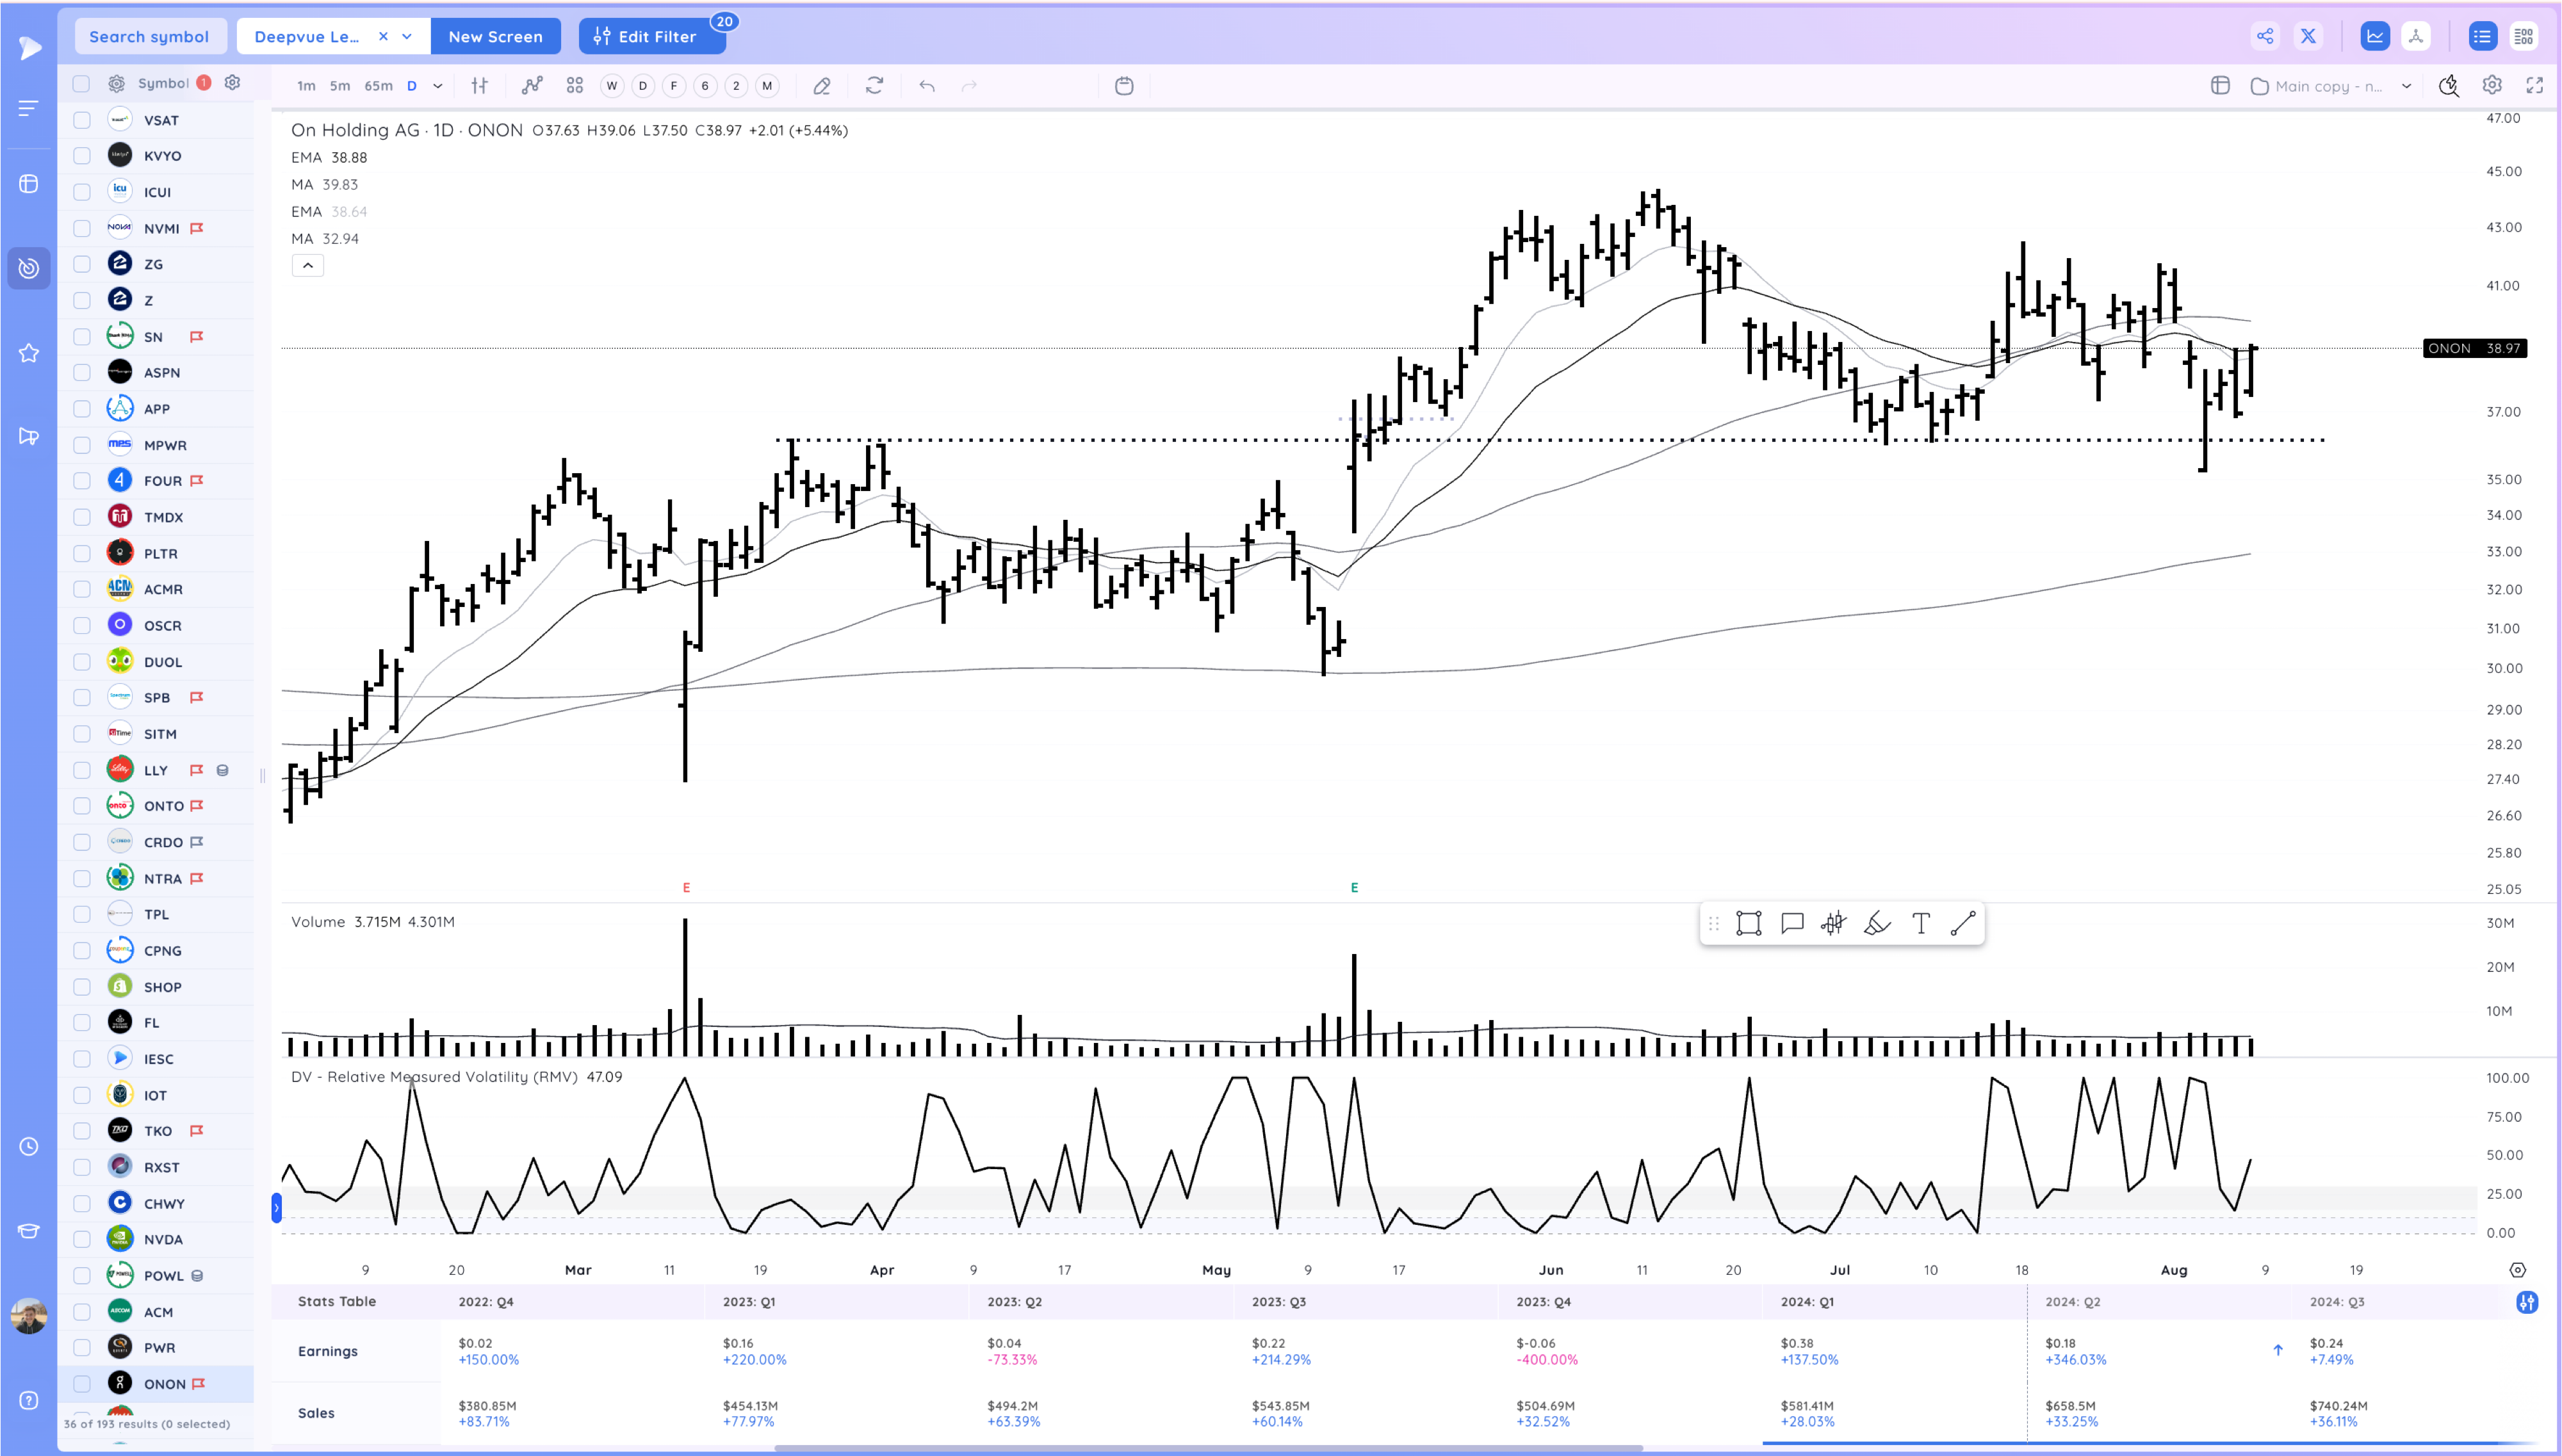This screenshot has width=2562, height=1456.
Task: Share screen on X (Twitter)
Action: pos(2308,36)
